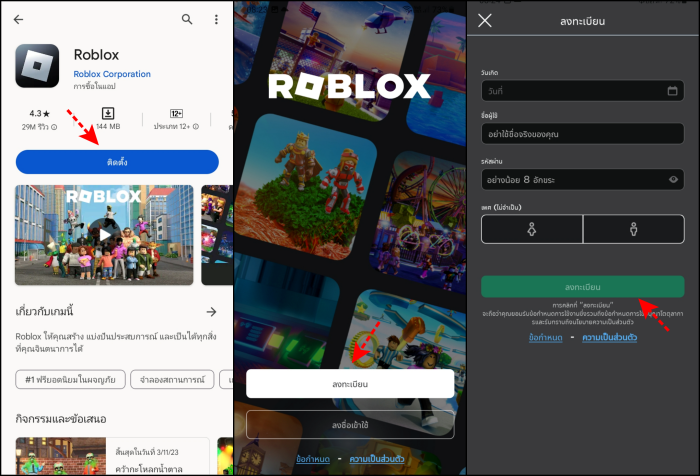
Task: Click the username field อย่าใช้ชื่อจริงของคุณ
Action: pos(583,134)
